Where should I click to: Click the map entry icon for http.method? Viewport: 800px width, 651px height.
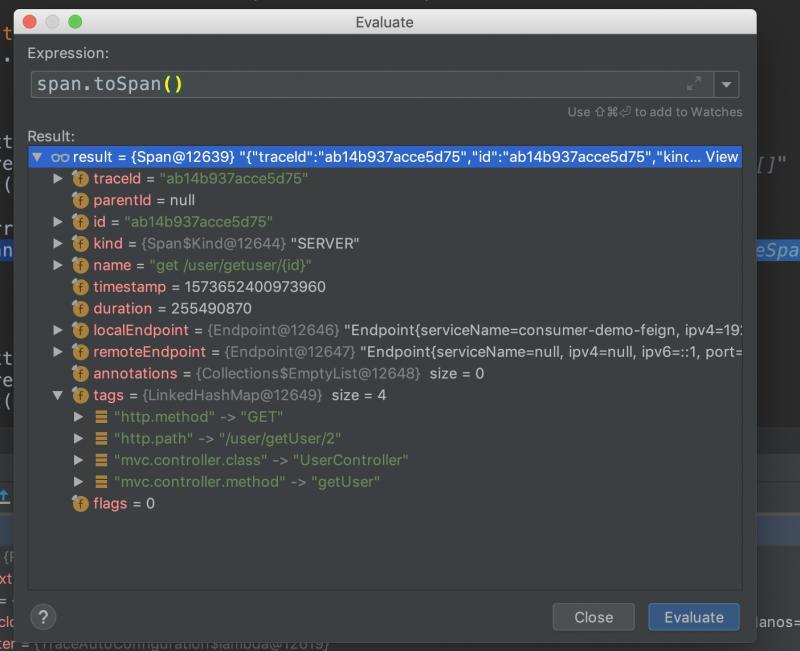point(101,417)
